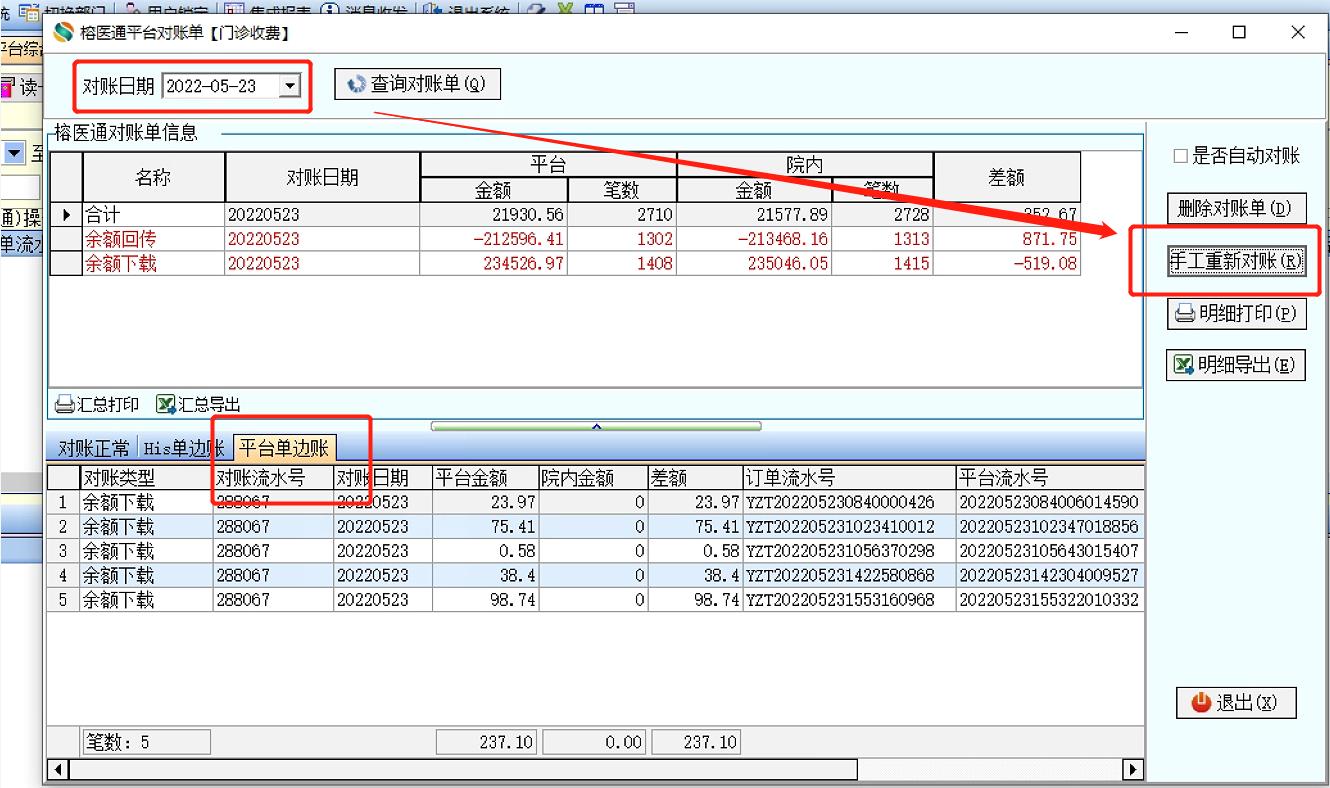Click the 删除对账单(D) button
Screen dimensions: 1330x788
[x=1236, y=209]
